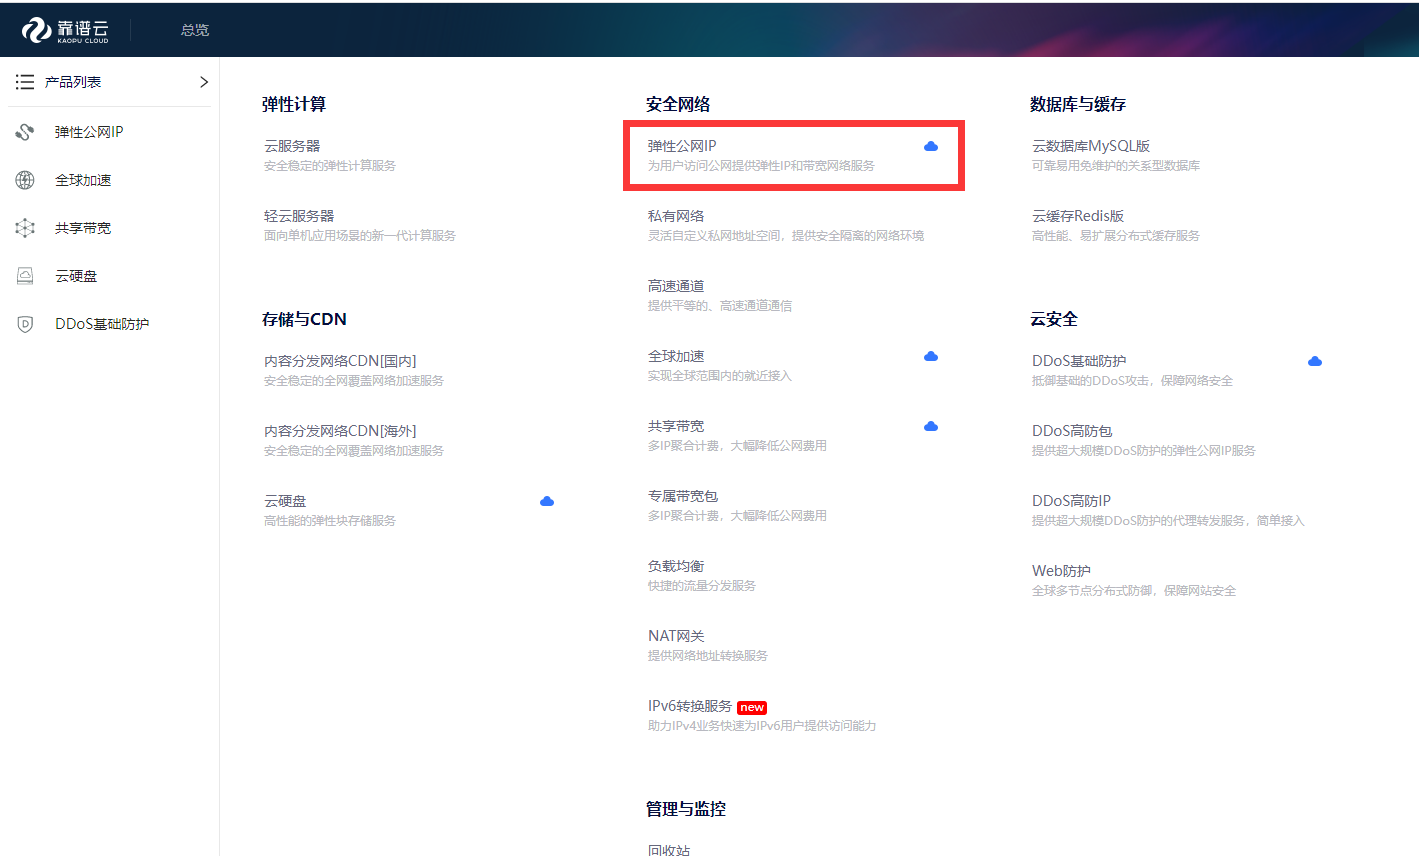This screenshot has height=856, width=1419.
Task: Open 云硬盘 in the product list
Action: tap(285, 501)
